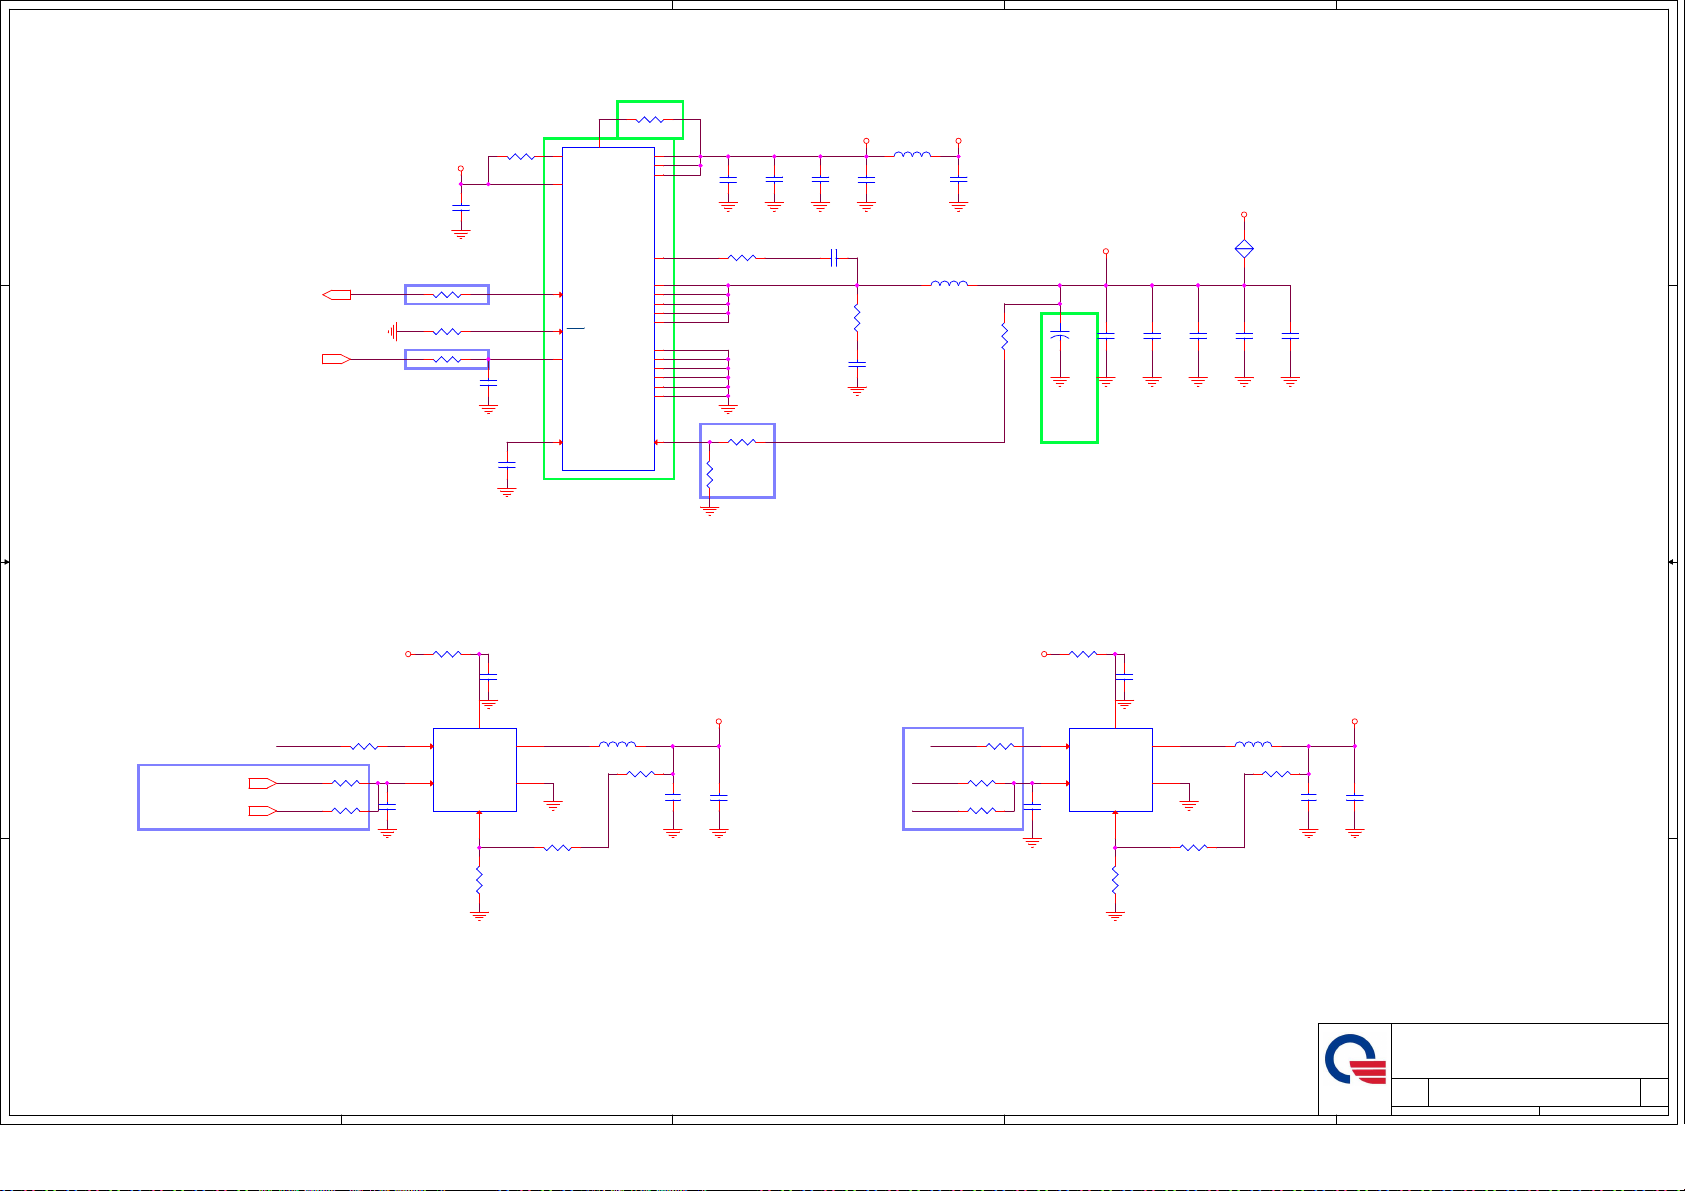Screen dimensions: 1685x1191
Task: Click lower port symbol in bottom-left blue box
Action: pos(263,810)
